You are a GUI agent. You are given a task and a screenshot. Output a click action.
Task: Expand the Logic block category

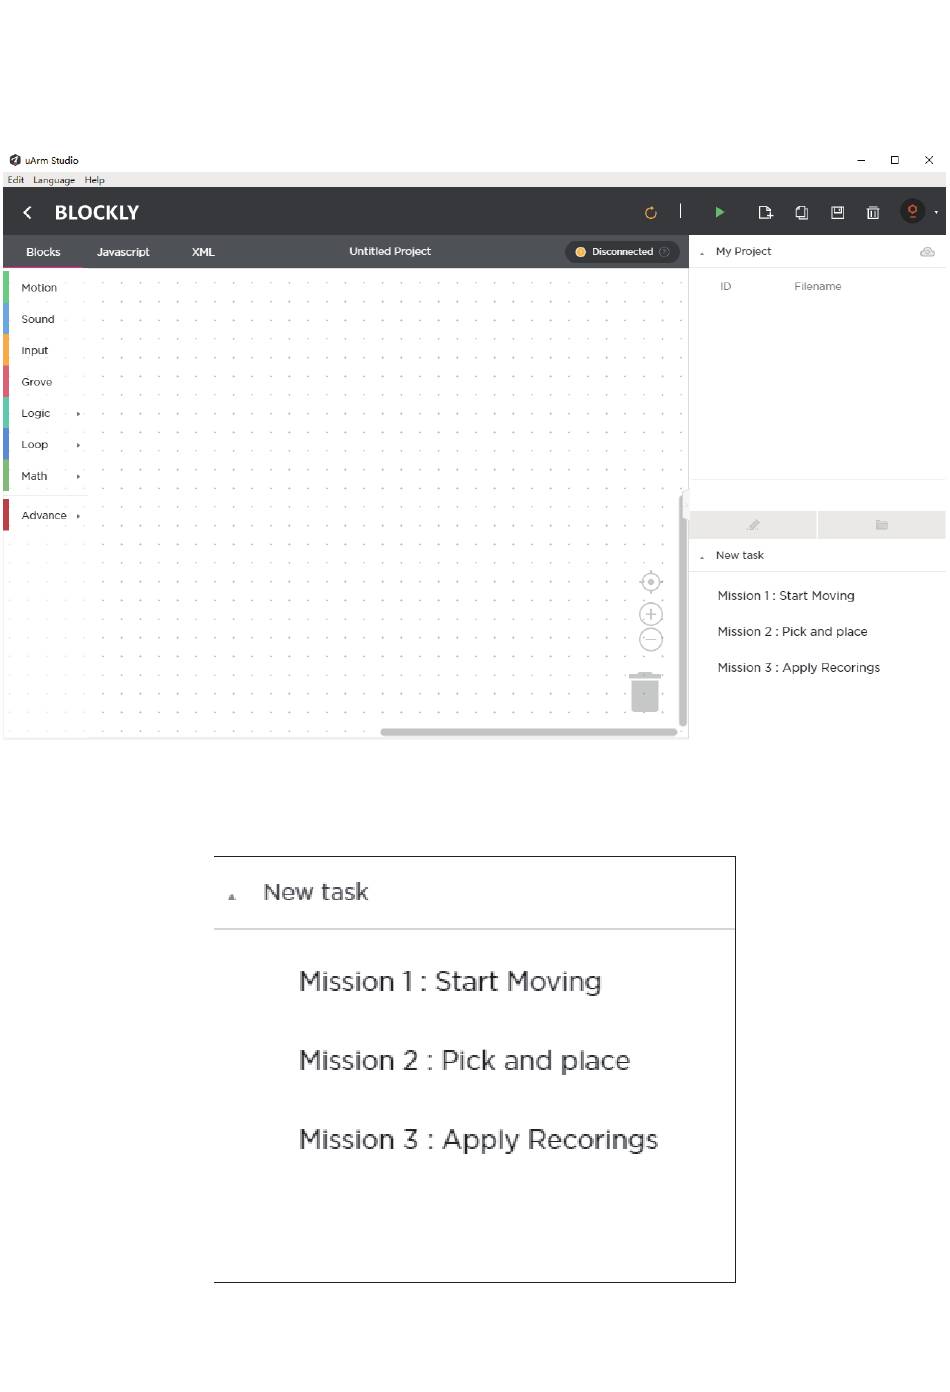[x=44, y=413]
